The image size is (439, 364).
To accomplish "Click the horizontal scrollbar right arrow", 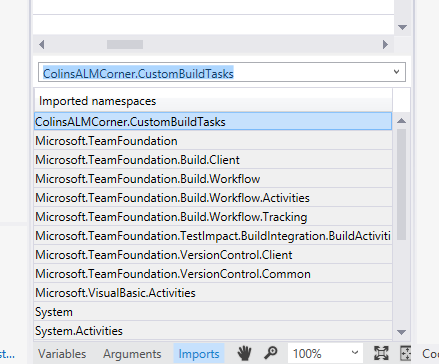I will [385, 44].
